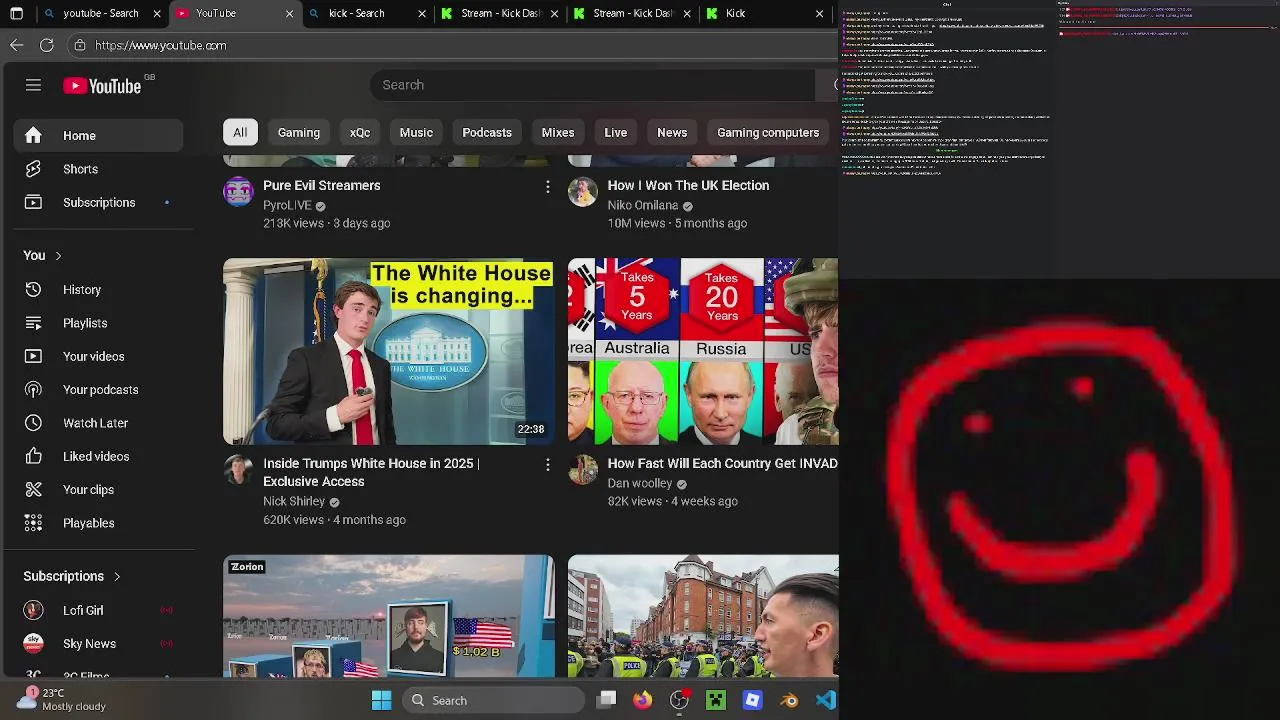Open Sky News subscription channel

tap(98, 644)
